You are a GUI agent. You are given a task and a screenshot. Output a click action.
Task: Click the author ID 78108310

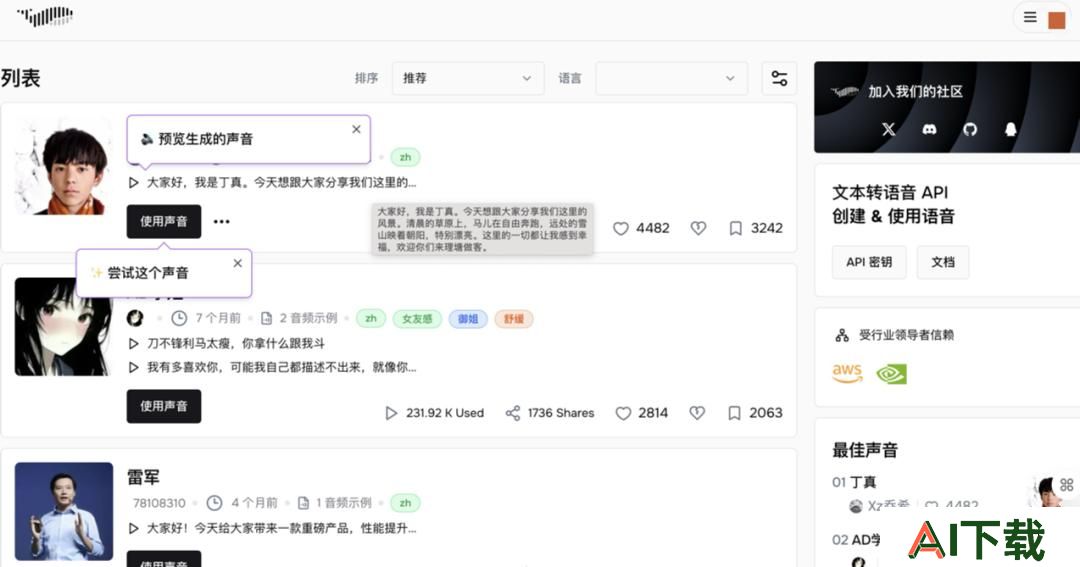(159, 503)
